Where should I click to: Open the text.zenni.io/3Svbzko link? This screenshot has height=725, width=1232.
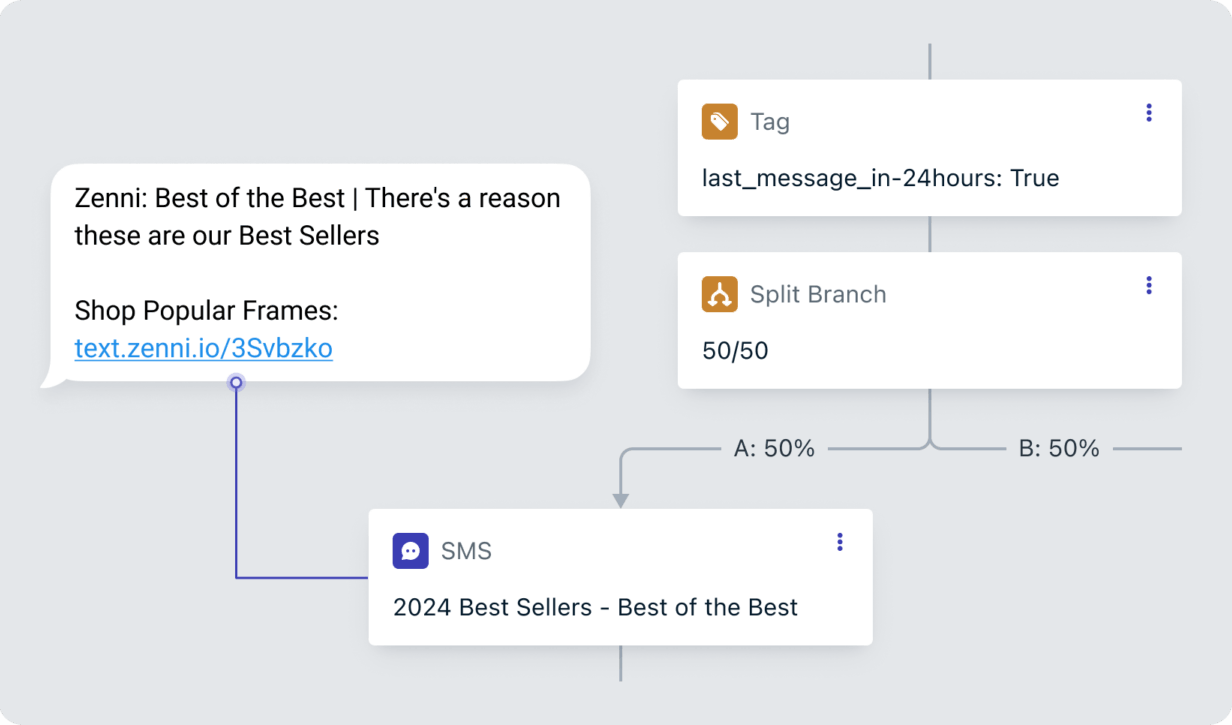[203, 349]
